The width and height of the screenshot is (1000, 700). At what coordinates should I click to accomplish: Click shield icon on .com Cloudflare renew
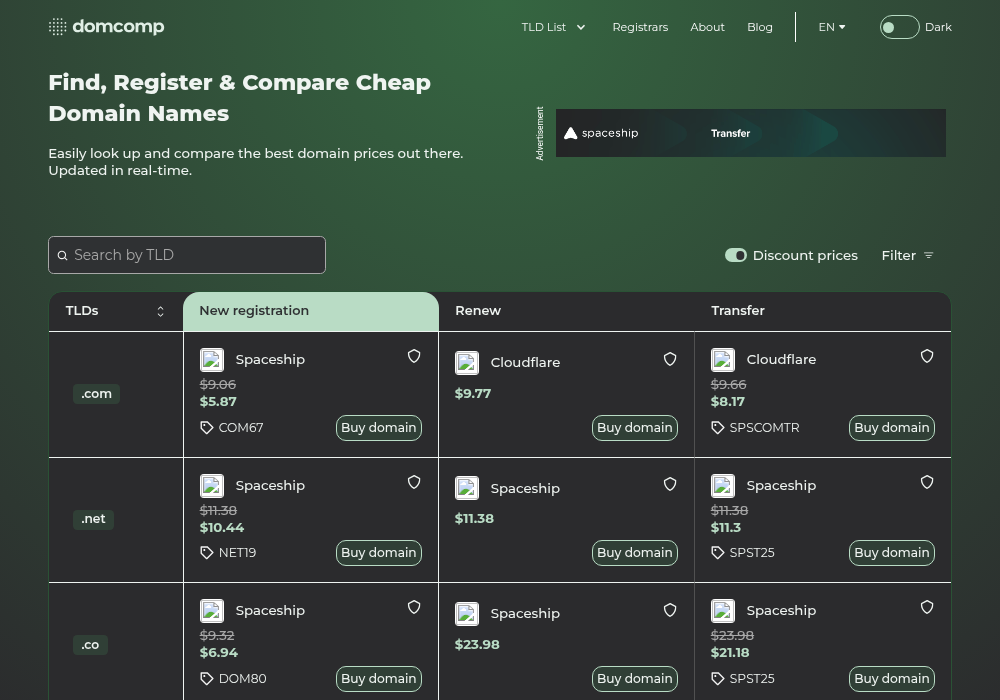pyautogui.click(x=670, y=360)
